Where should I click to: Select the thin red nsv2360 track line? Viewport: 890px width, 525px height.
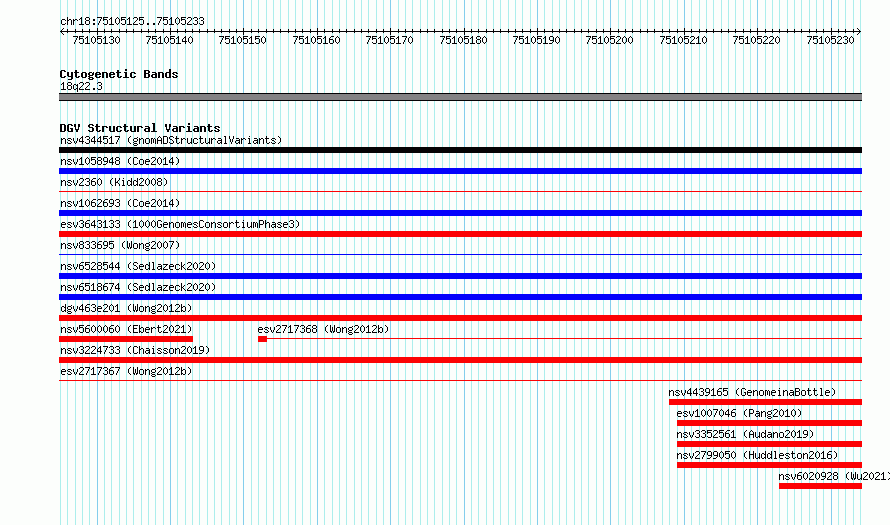[460, 192]
